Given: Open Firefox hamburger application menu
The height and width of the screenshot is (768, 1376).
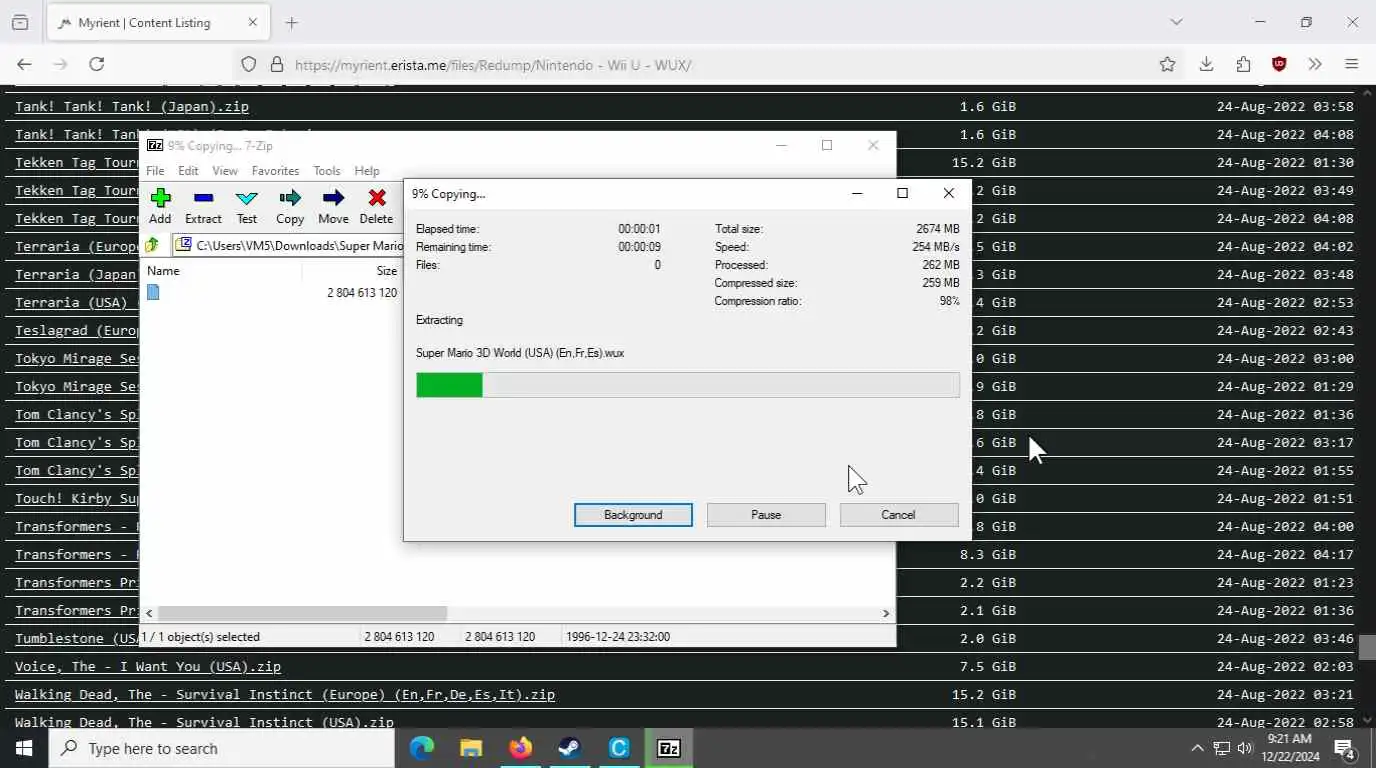Looking at the screenshot, I should pos(1351,64).
